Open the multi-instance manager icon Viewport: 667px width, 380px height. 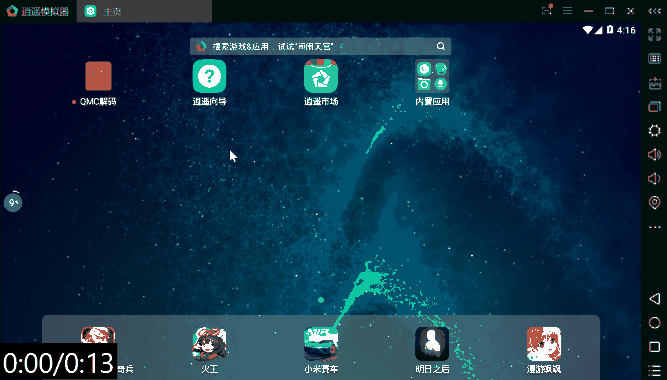(654, 106)
